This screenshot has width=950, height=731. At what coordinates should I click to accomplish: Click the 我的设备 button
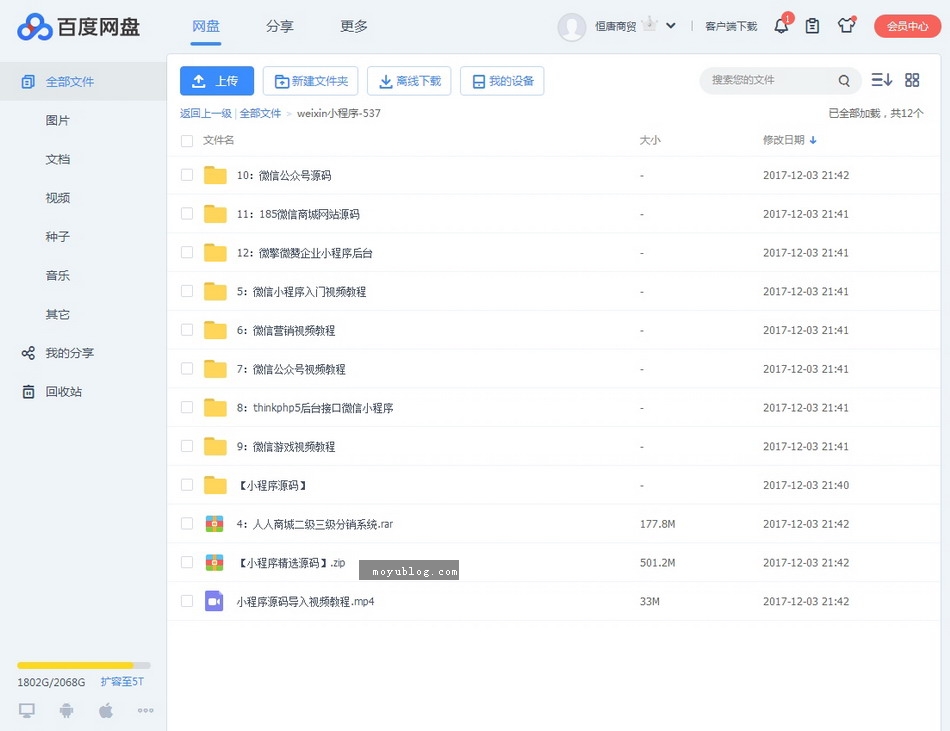tap(502, 81)
